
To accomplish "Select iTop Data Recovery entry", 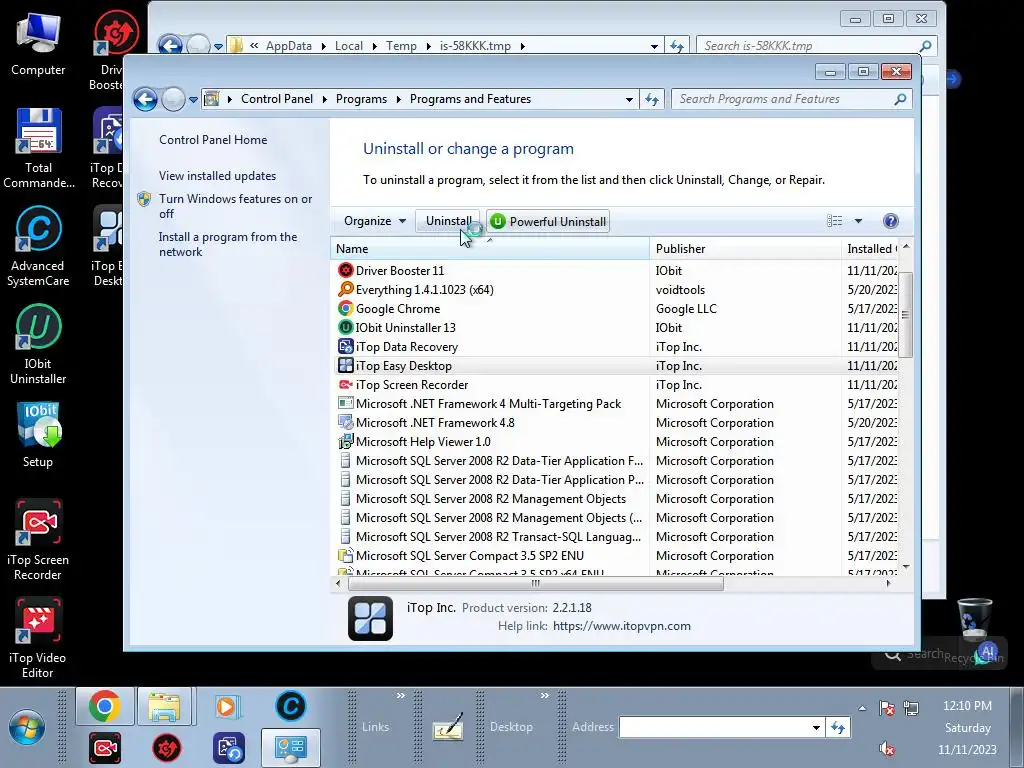I will click(398, 346).
